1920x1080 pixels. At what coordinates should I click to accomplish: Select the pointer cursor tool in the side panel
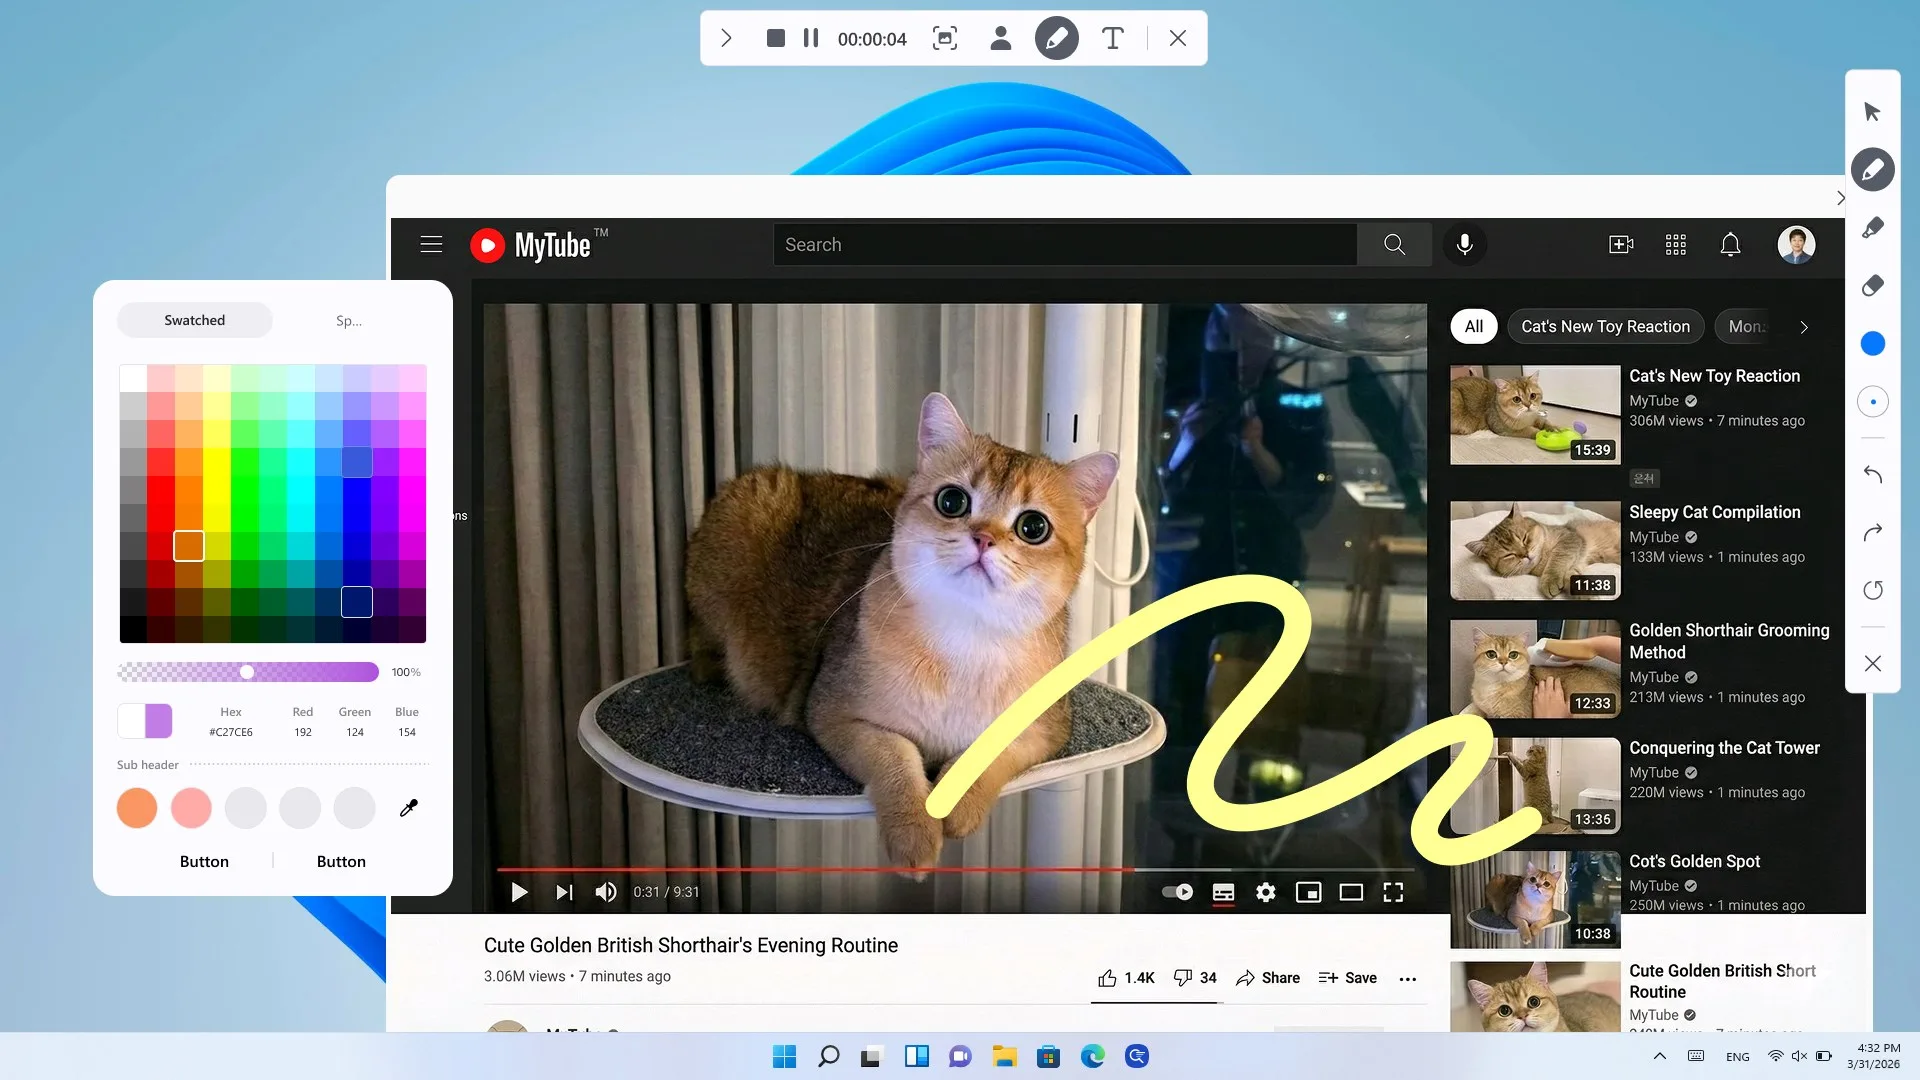coord(1873,111)
